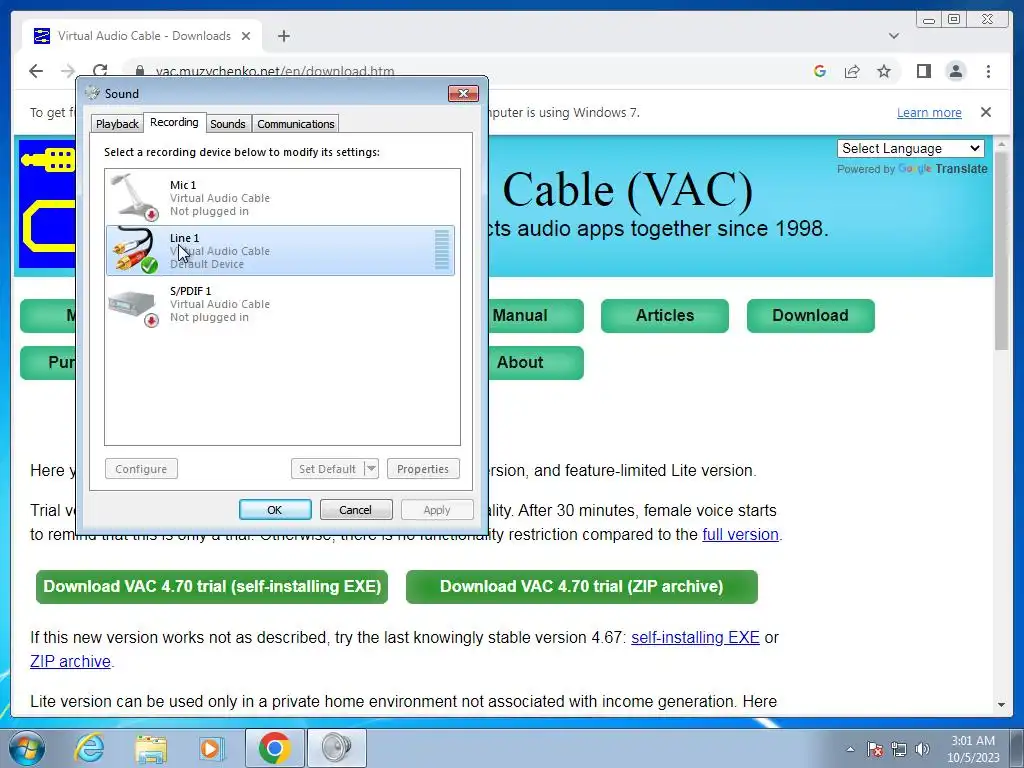Open Windows Media Player from the taskbar

(211, 748)
